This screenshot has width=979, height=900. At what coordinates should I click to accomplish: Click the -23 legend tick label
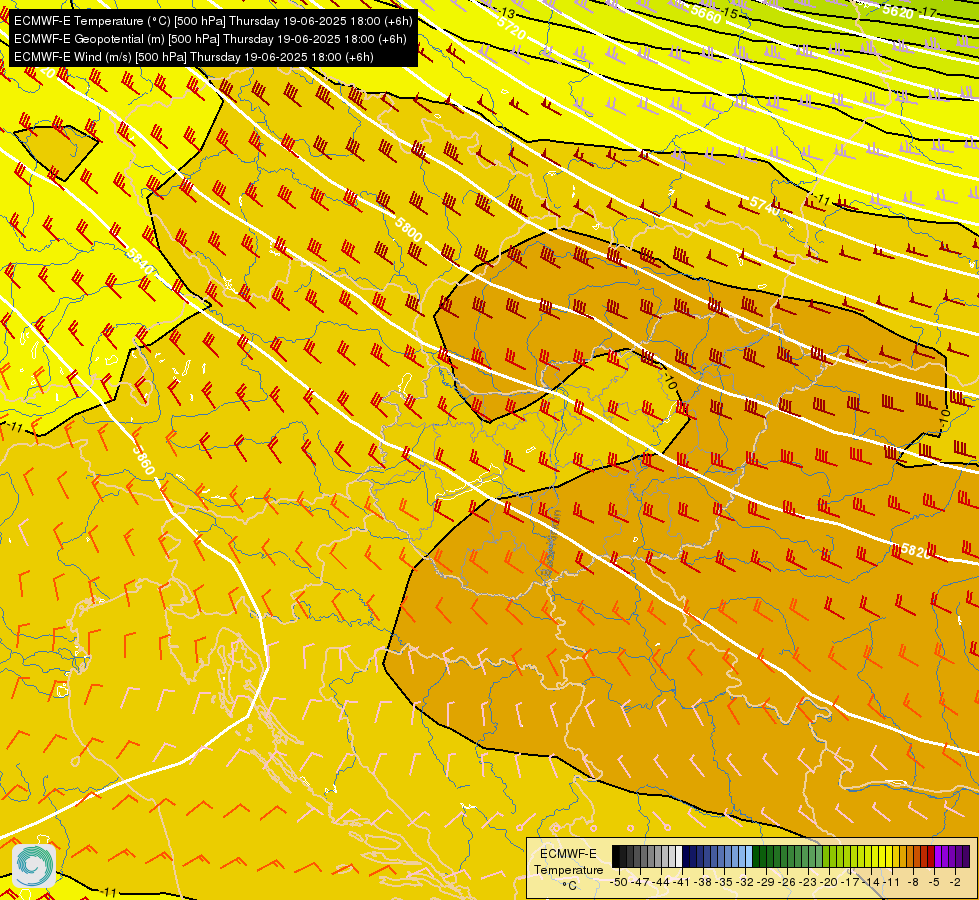[808, 882]
